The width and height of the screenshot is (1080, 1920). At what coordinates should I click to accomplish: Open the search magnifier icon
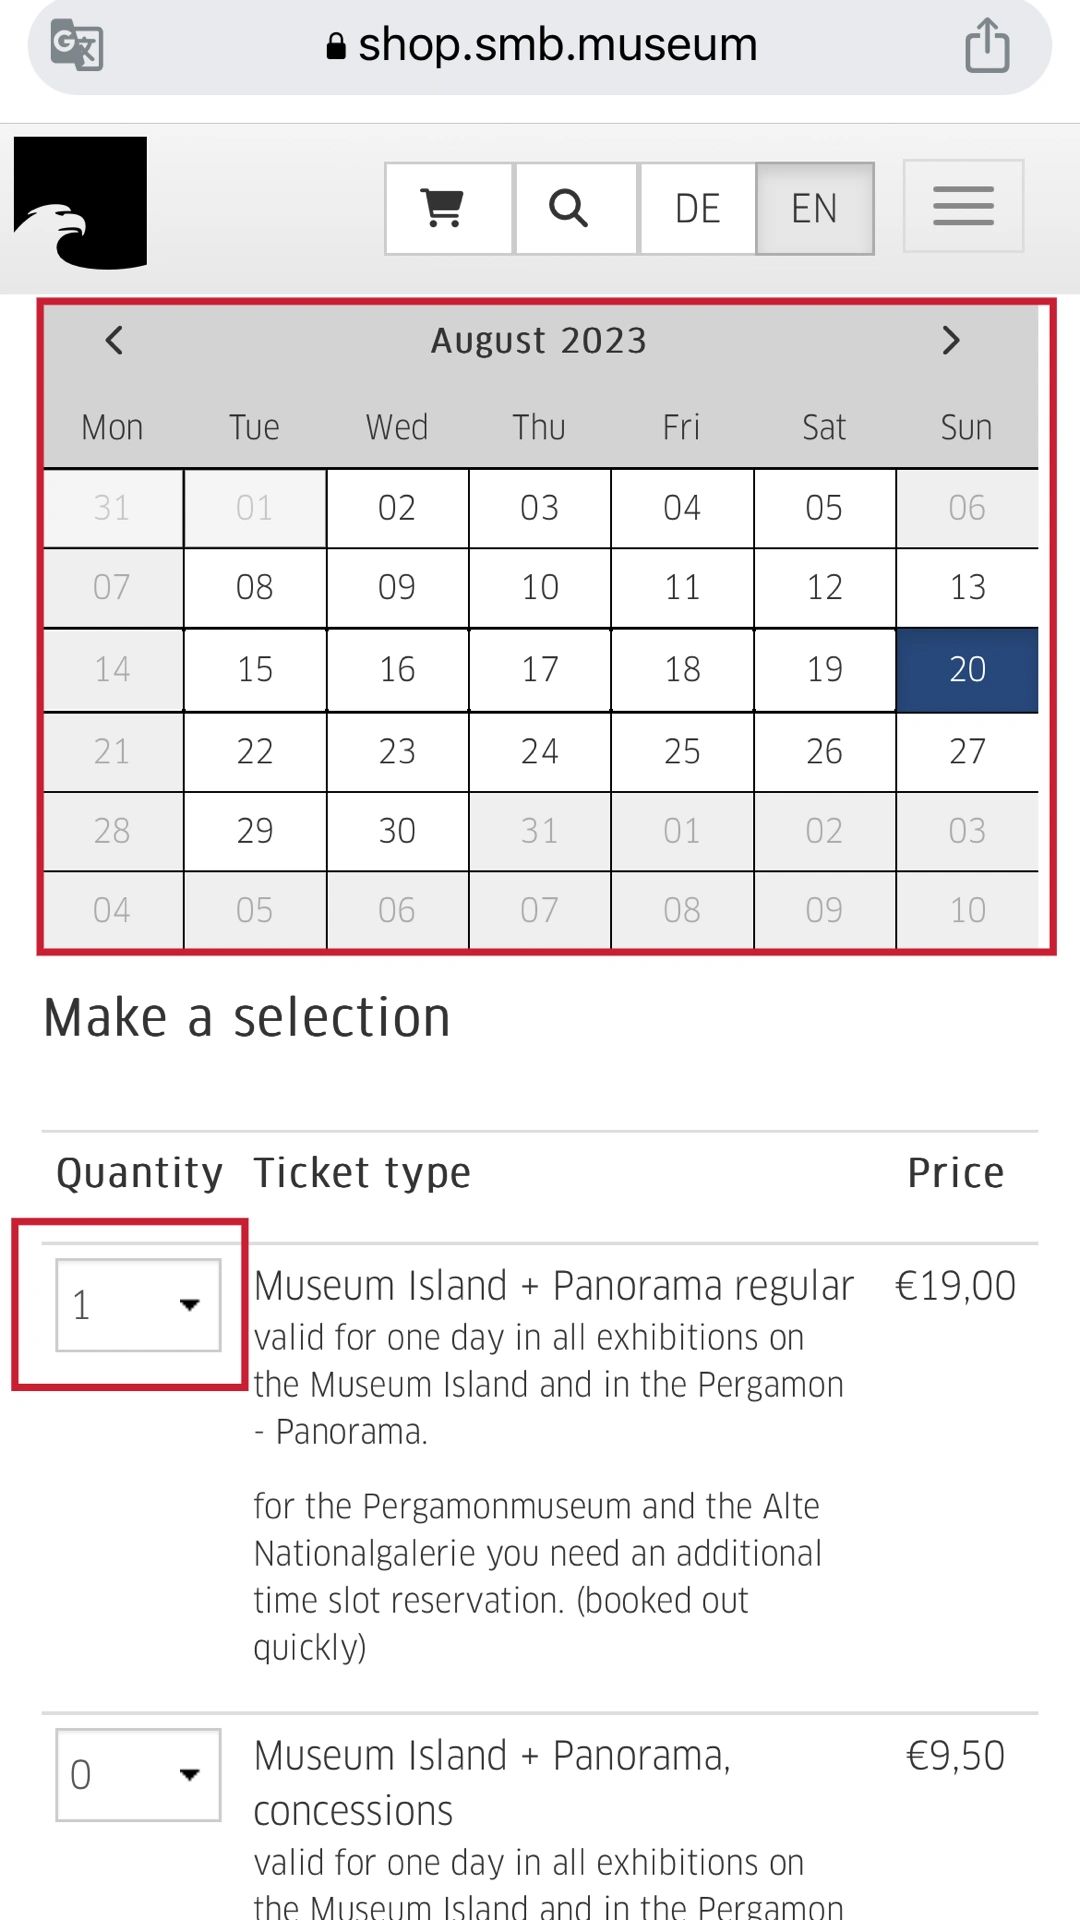click(x=575, y=208)
